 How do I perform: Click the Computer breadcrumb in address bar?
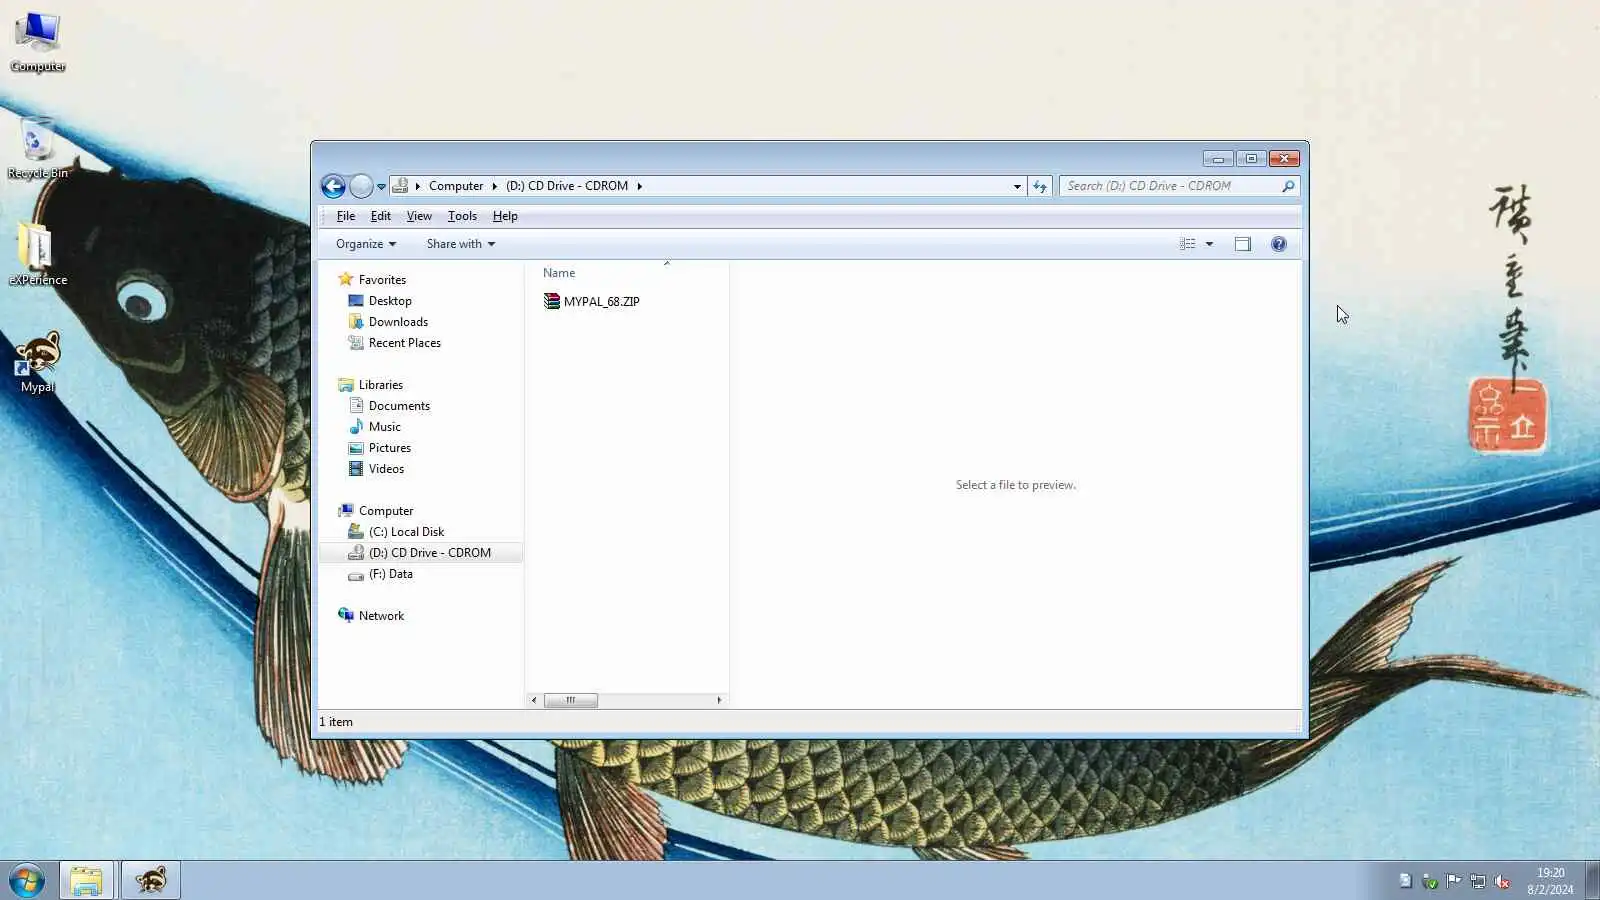[456, 186]
